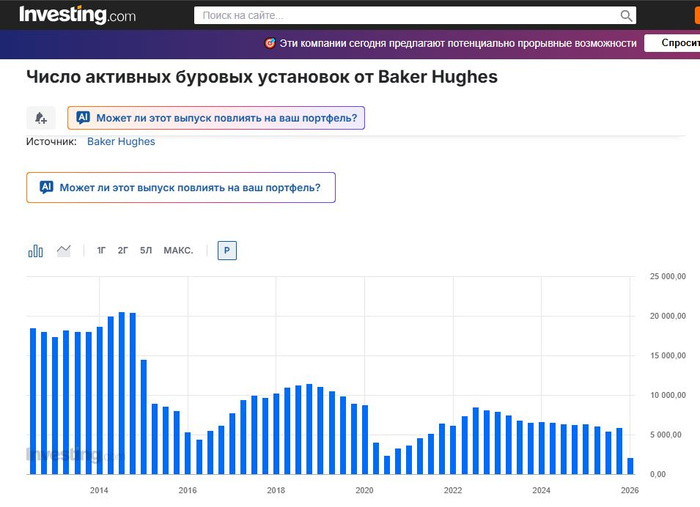The image size is (700, 507).
Task: Click the search magnifier icon
Action: [x=626, y=16]
